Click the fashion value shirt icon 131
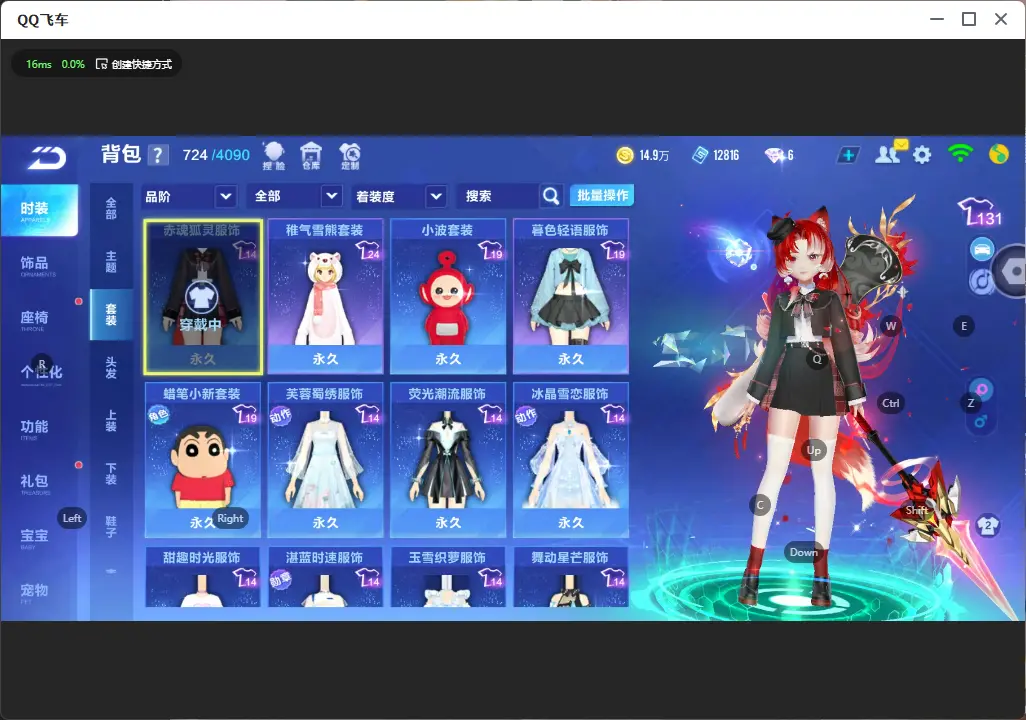This screenshot has width=1026, height=720. [980, 212]
